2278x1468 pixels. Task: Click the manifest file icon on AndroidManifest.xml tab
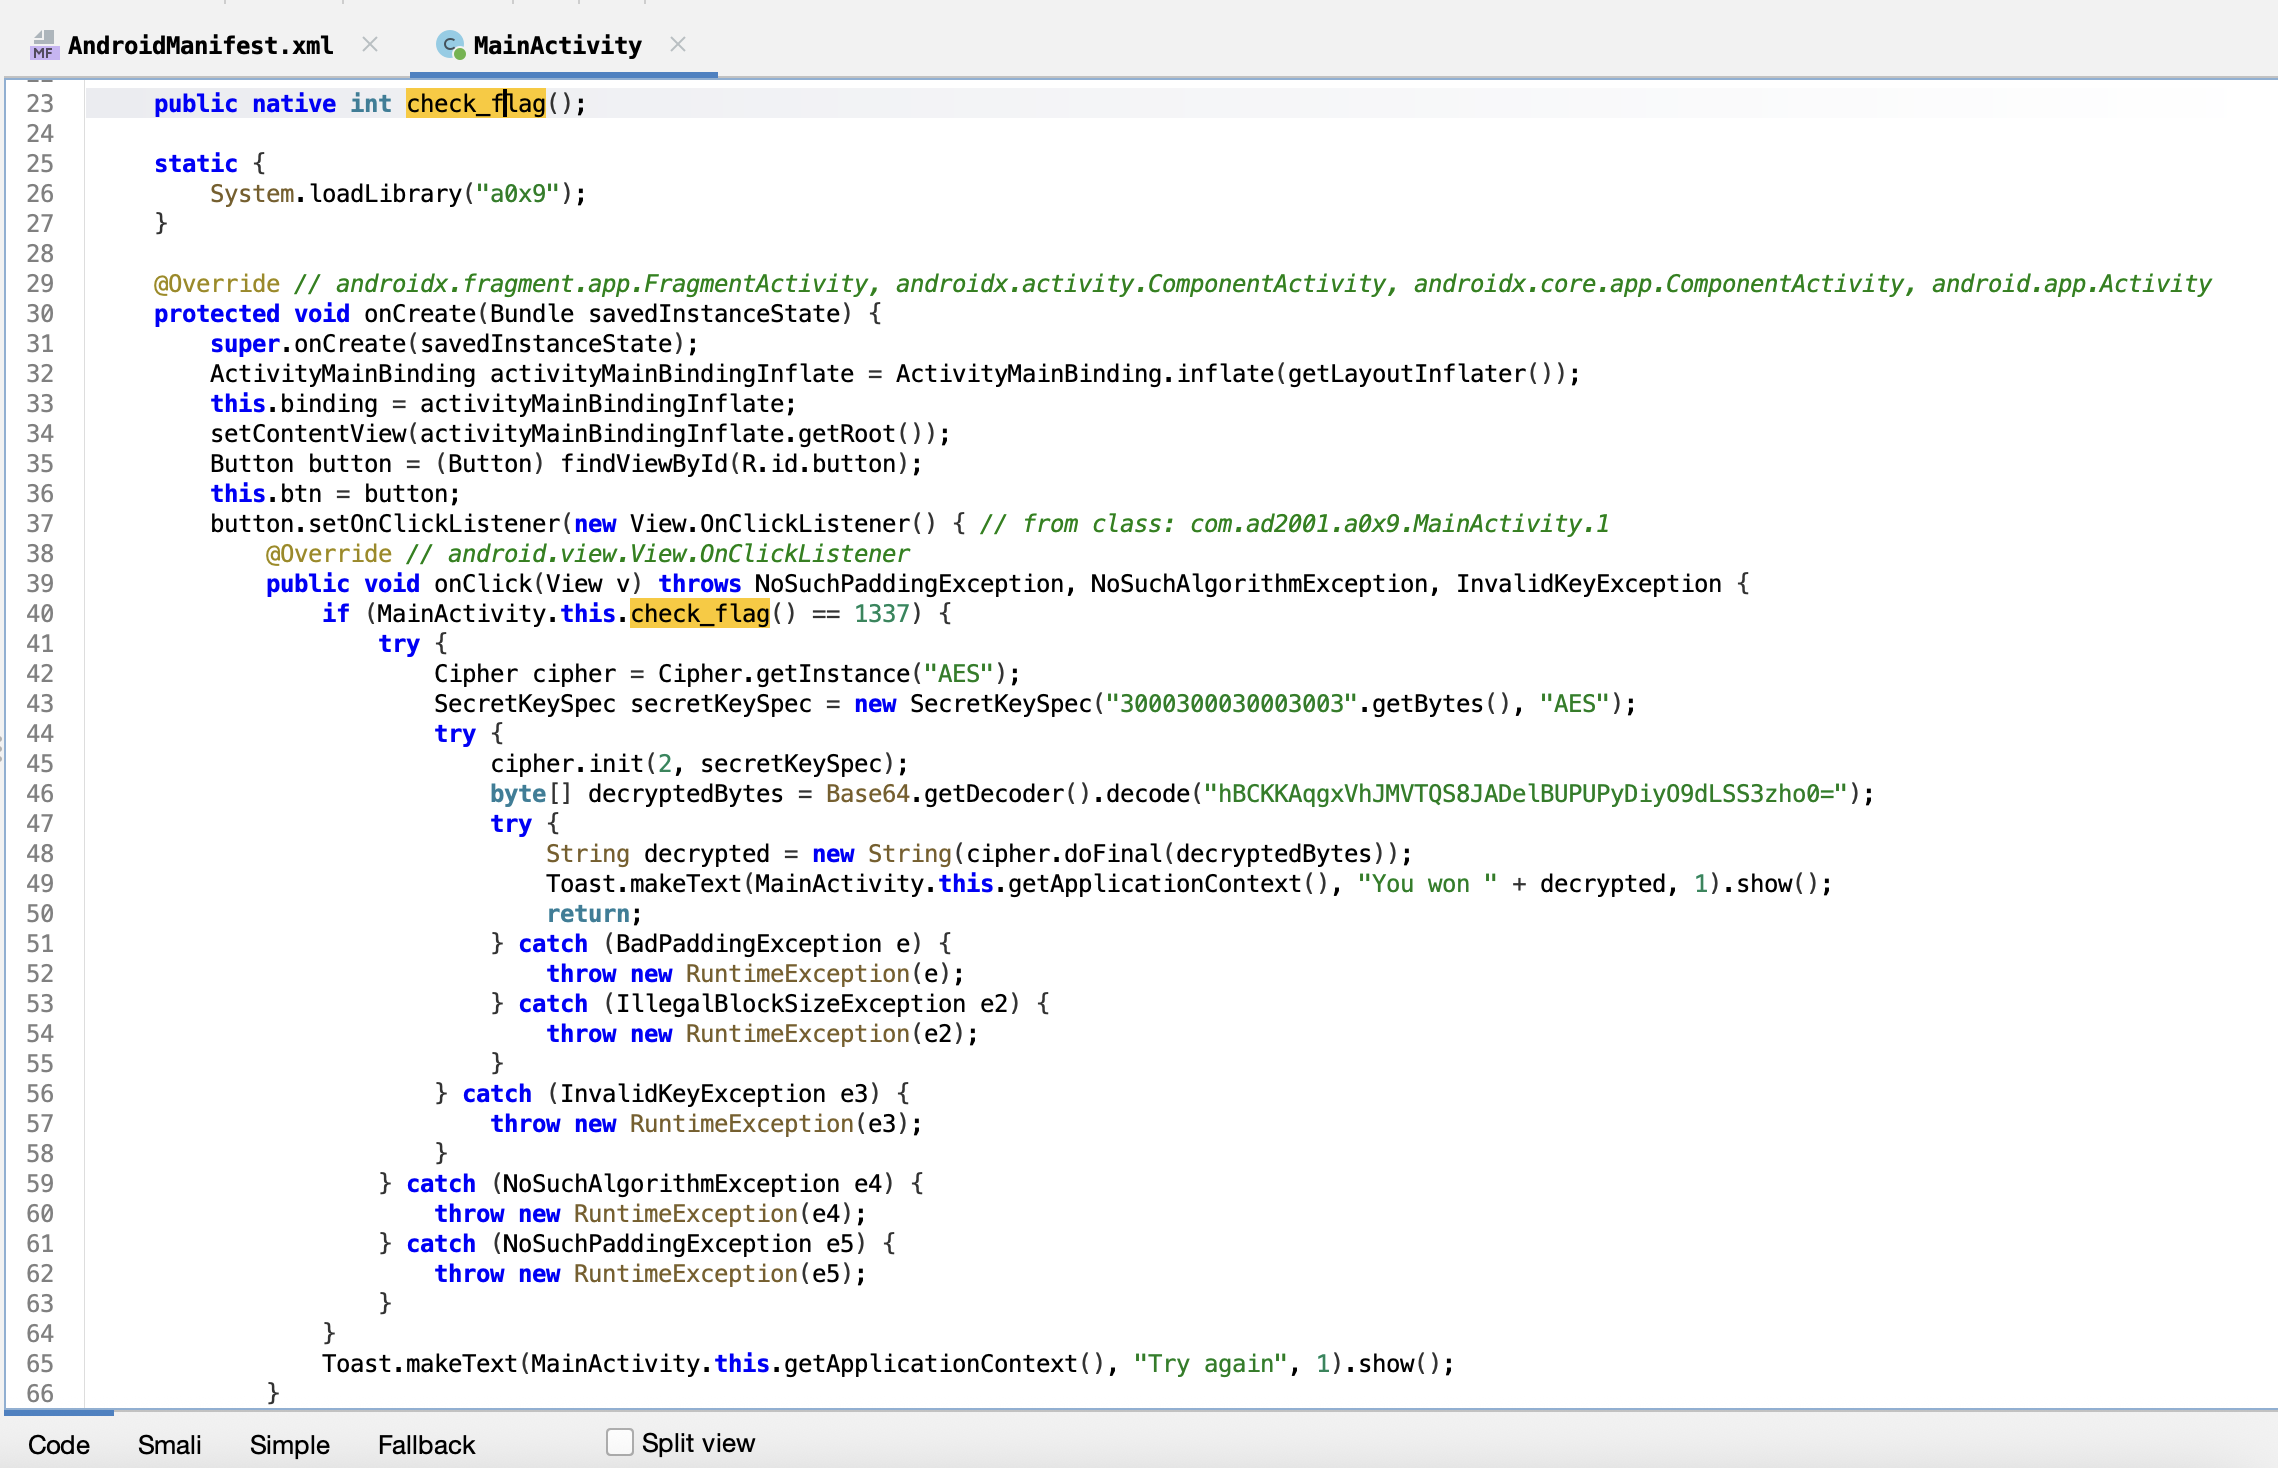43,46
